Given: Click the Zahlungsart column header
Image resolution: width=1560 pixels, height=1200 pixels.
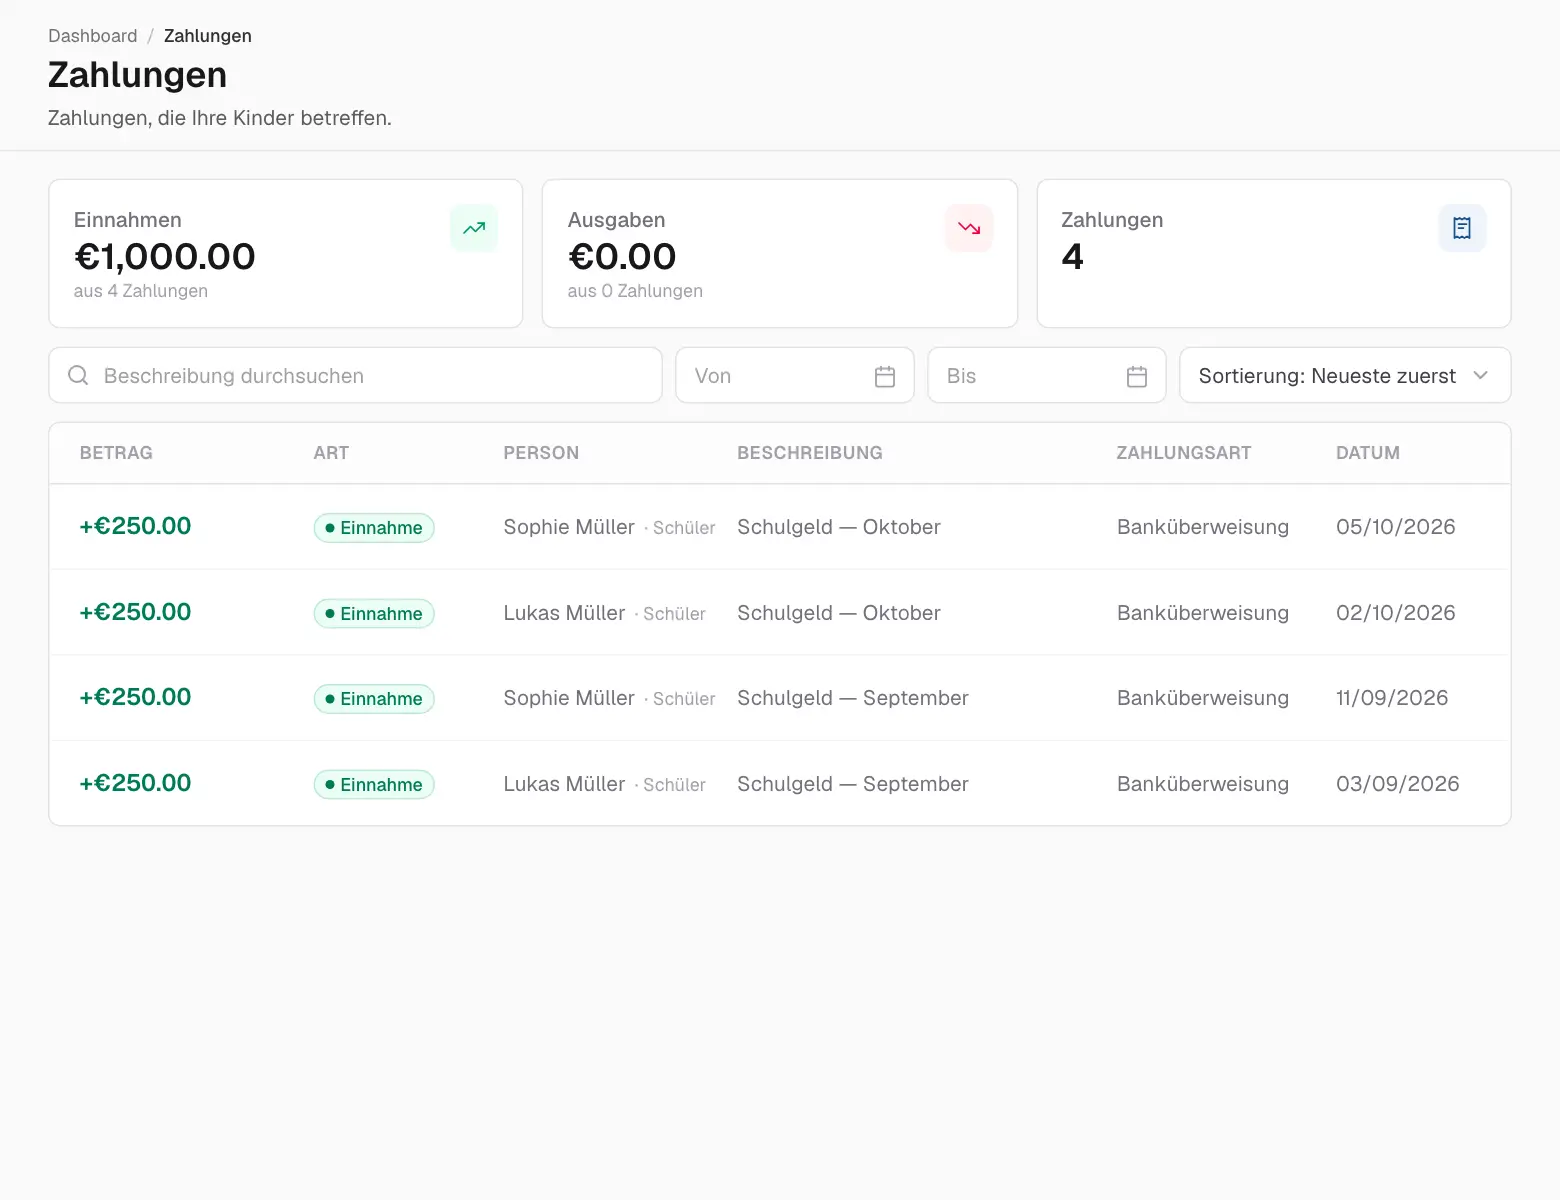Looking at the screenshot, I should [x=1184, y=453].
